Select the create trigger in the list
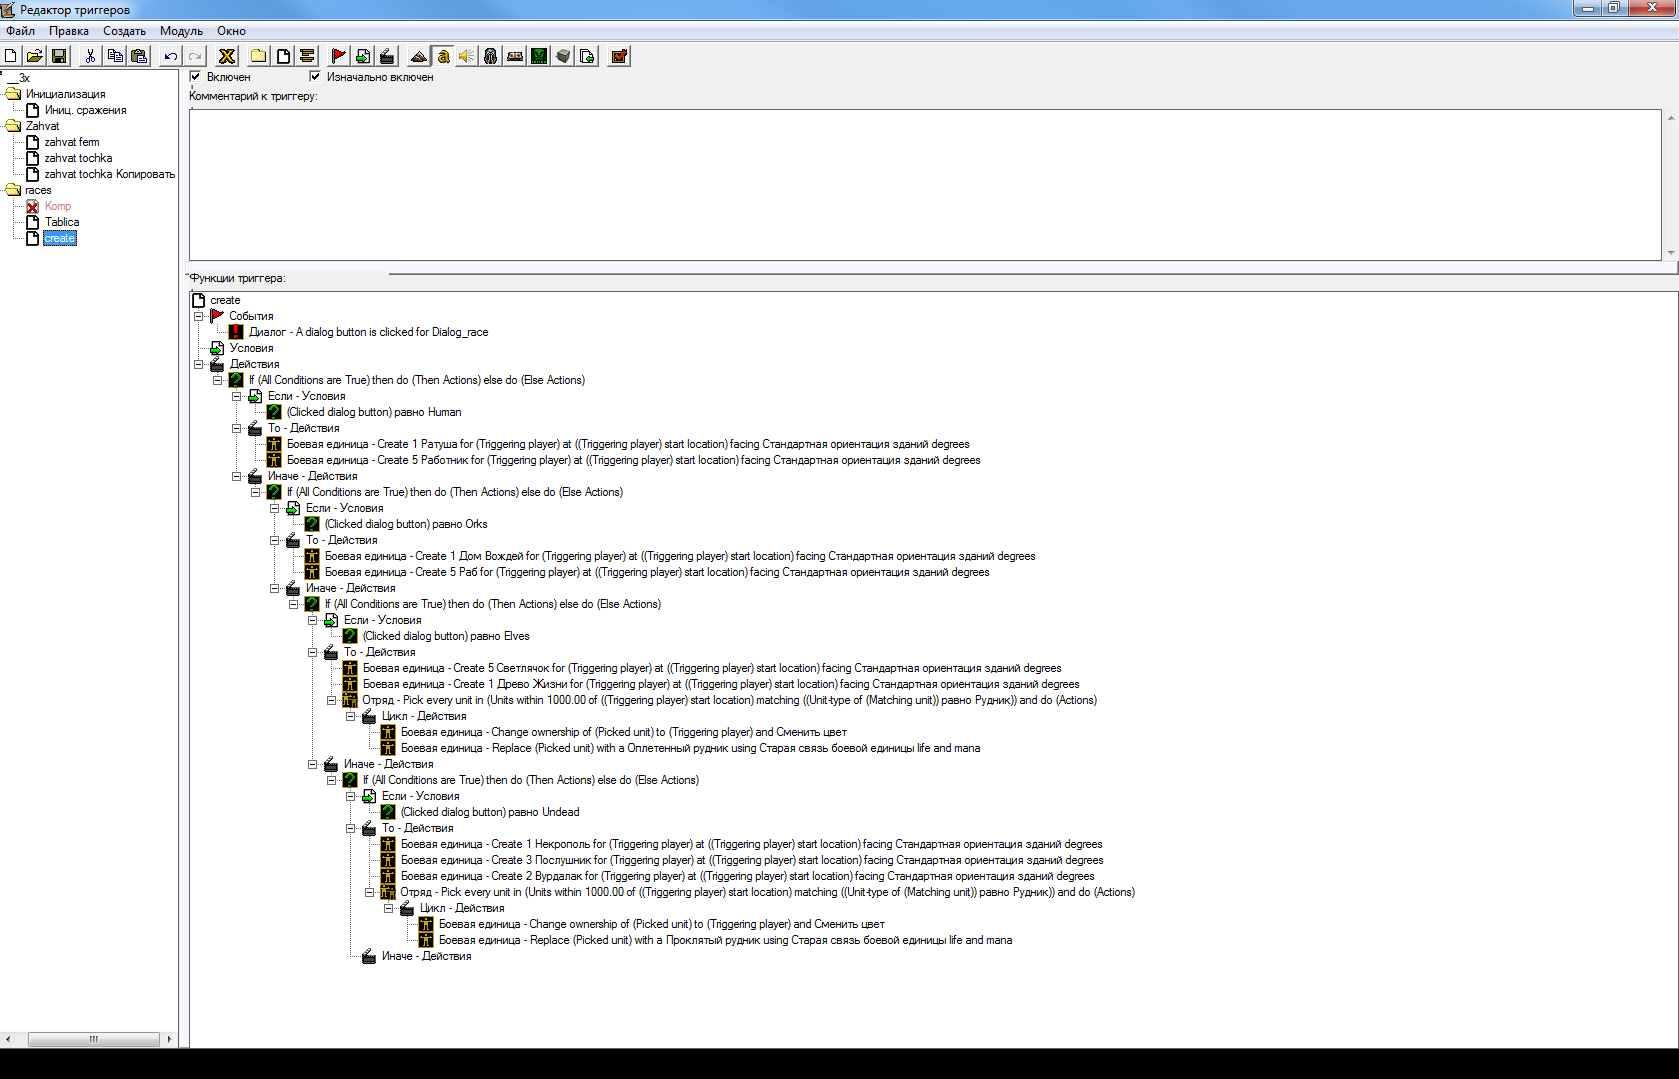The width and height of the screenshot is (1679, 1079). [x=60, y=238]
